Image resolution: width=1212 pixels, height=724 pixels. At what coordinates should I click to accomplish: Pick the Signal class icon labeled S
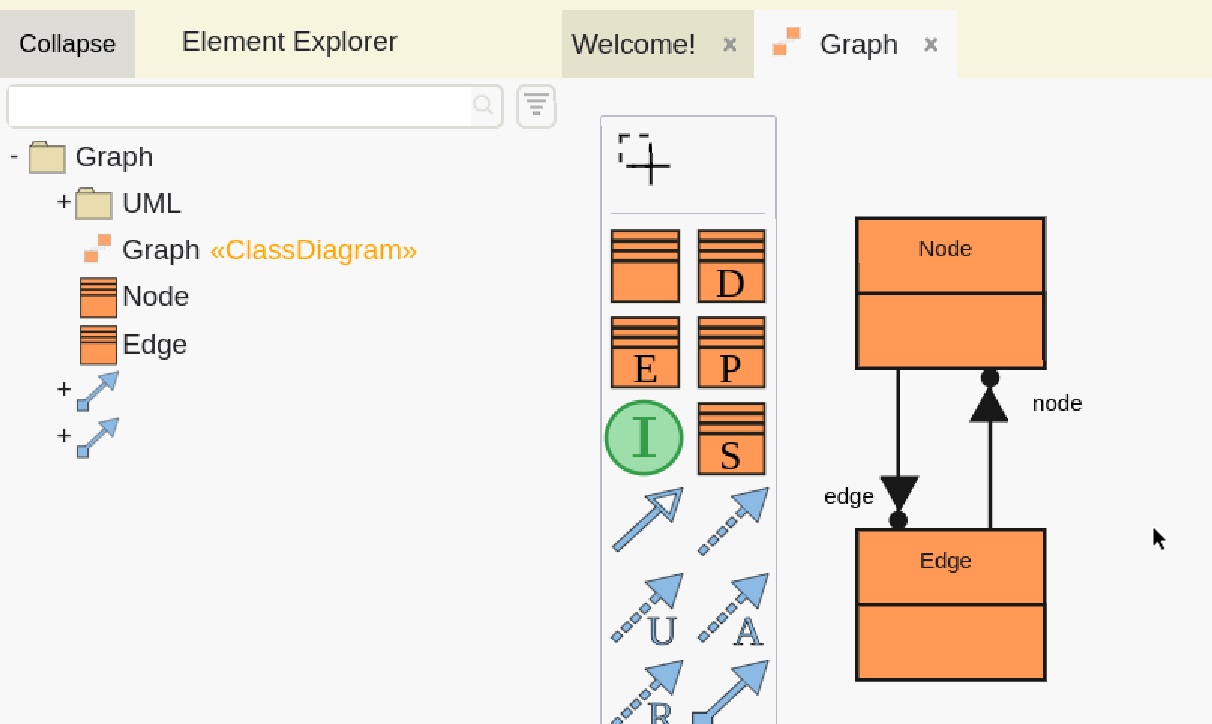[x=731, y=439]
